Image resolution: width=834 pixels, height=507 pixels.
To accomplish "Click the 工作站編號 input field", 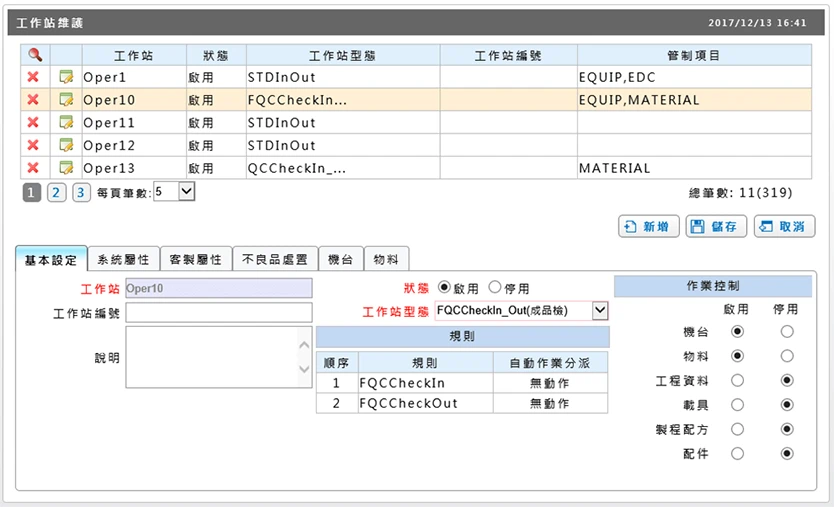I will pos(219,313).
